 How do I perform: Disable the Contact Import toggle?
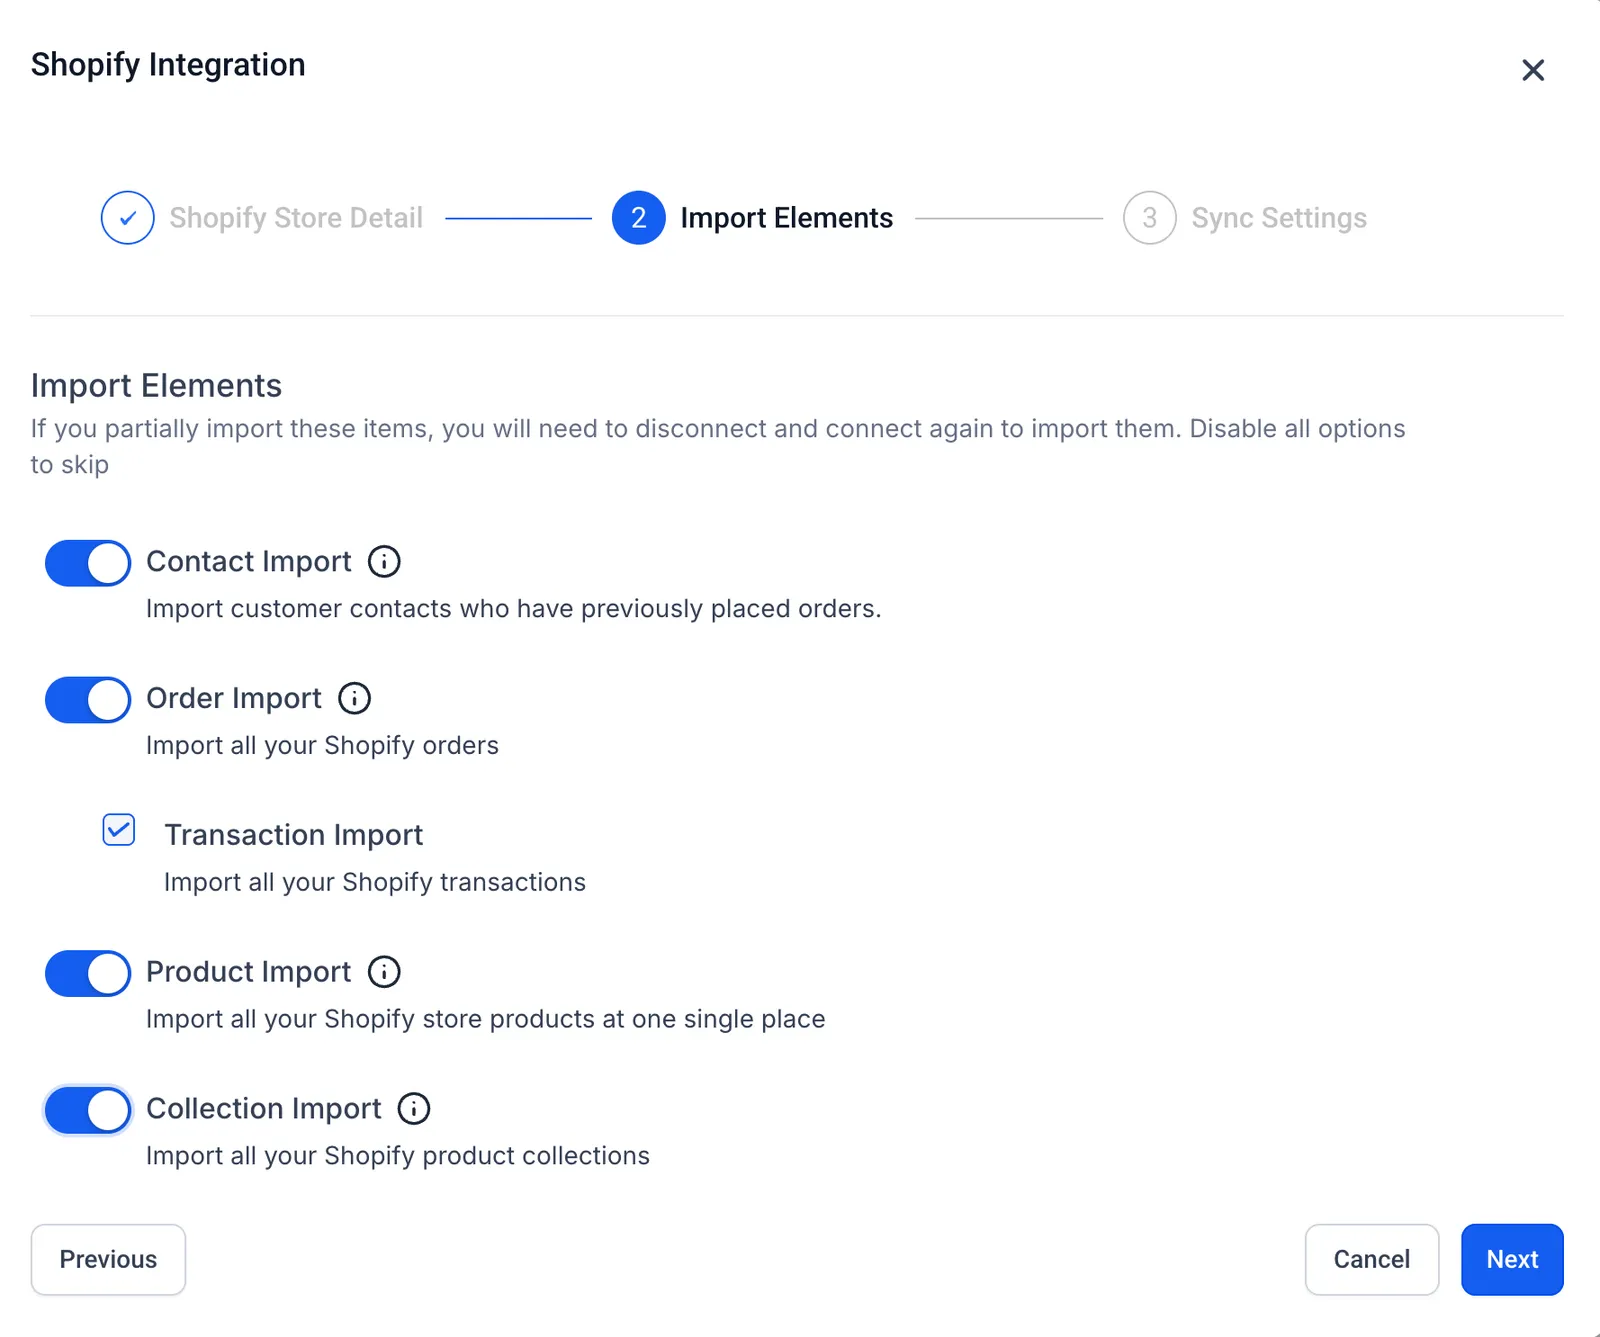[x=88, y=563]
